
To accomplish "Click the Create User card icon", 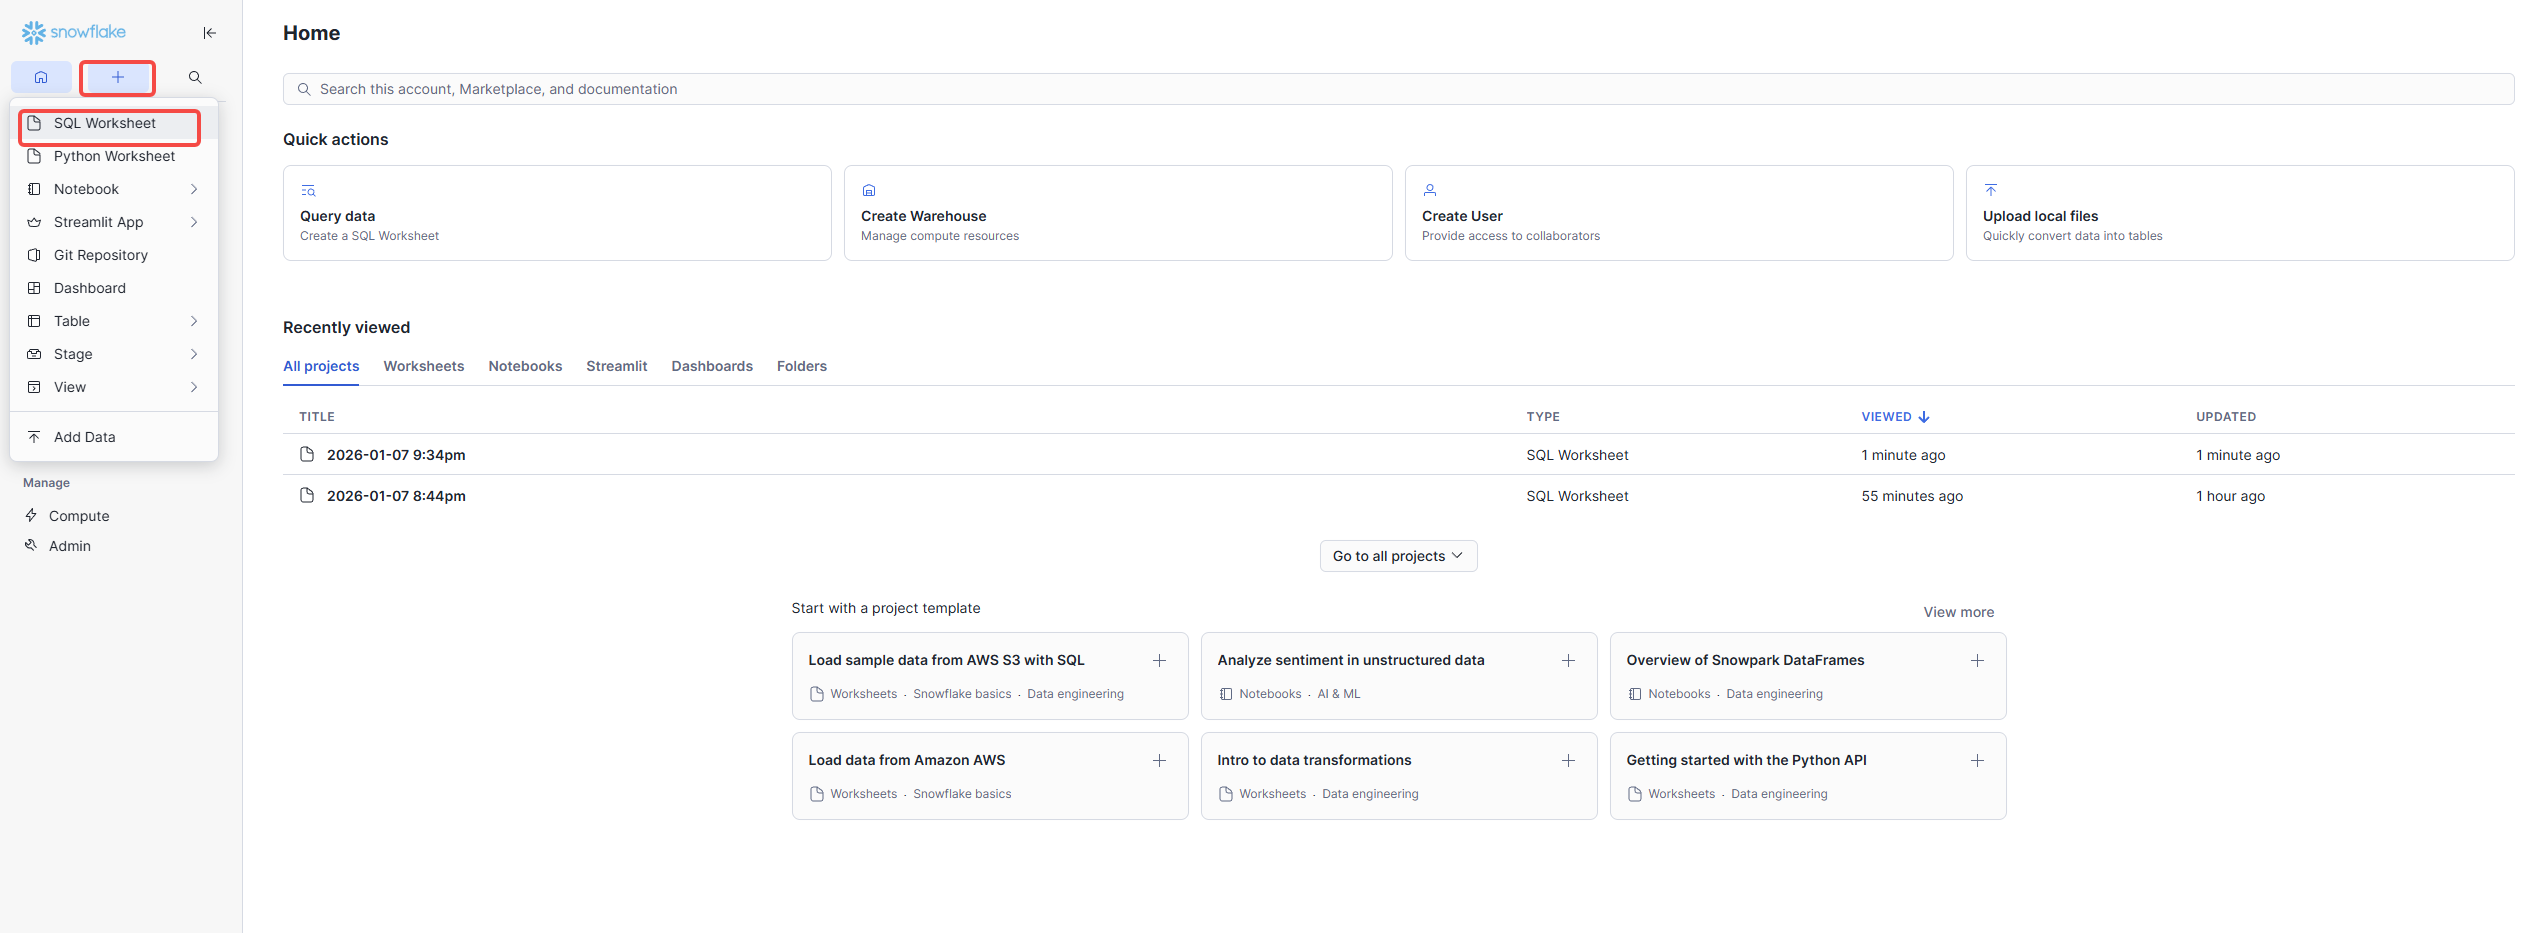I will point(1430,190).
